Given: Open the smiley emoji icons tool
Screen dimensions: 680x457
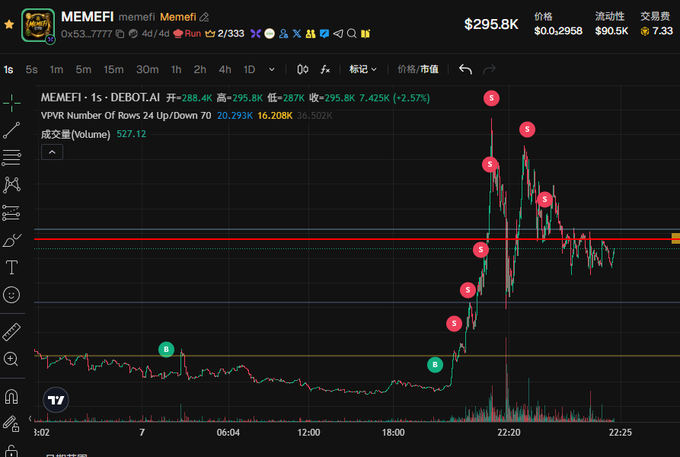Looking at the screenshot, I should (x=12, y=295).
